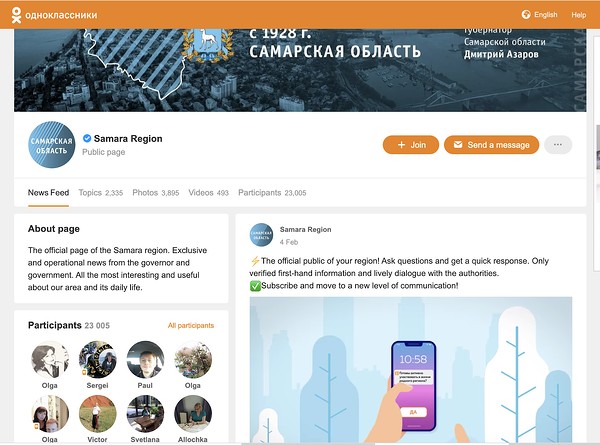Open the Help link in header

click(579, 15)
